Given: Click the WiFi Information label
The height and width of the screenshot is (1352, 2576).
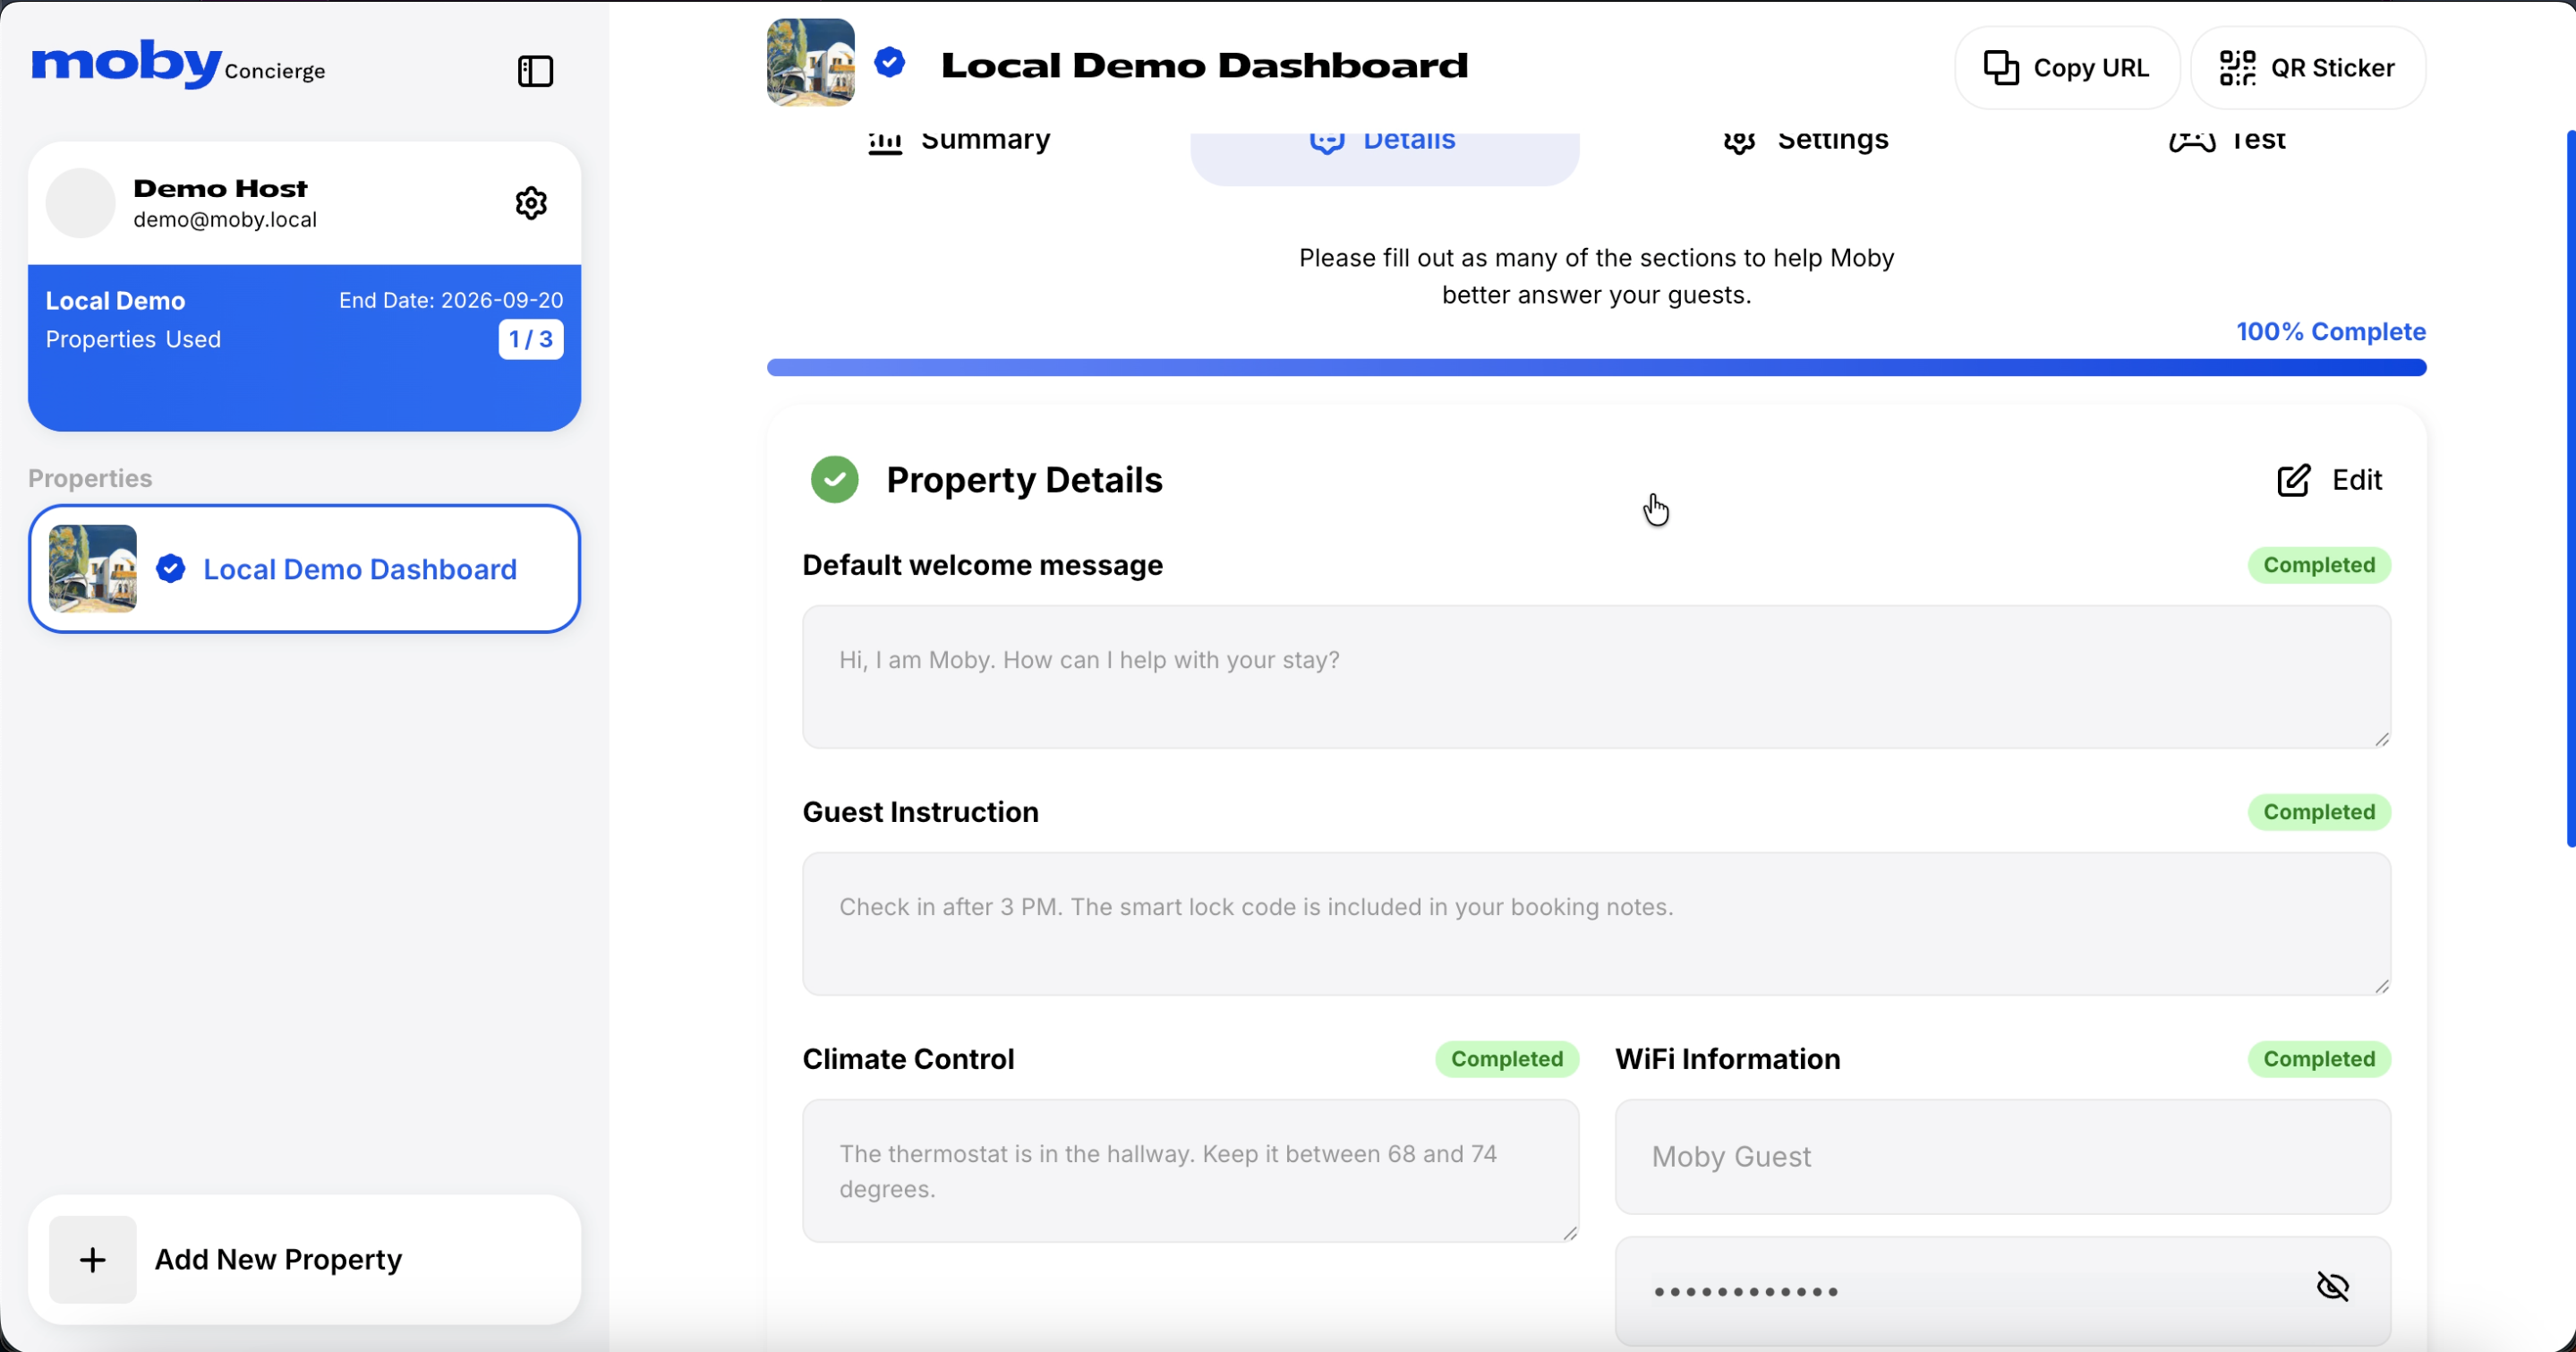Looking at the screenshot, I should [x=1727, y=1059].
